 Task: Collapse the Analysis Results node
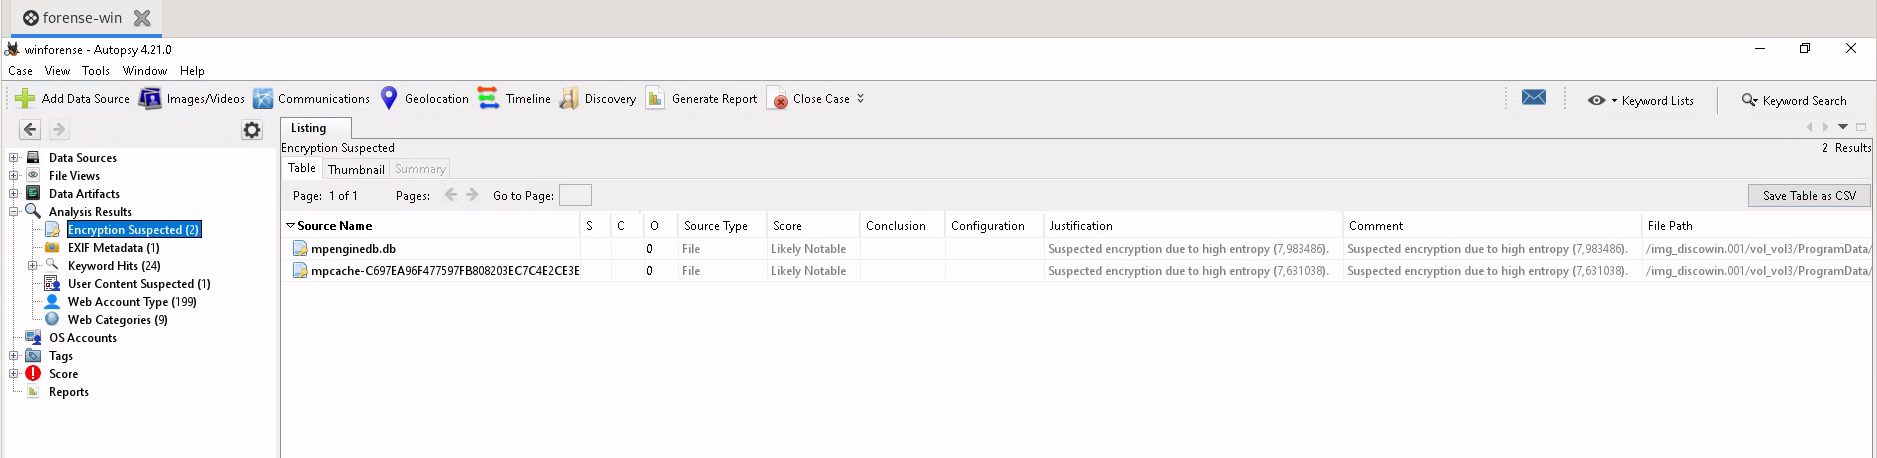[x=14, y=212]
